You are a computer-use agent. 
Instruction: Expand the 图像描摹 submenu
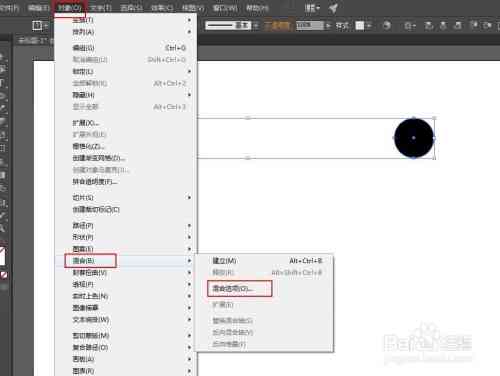click(x=126, y=308)
